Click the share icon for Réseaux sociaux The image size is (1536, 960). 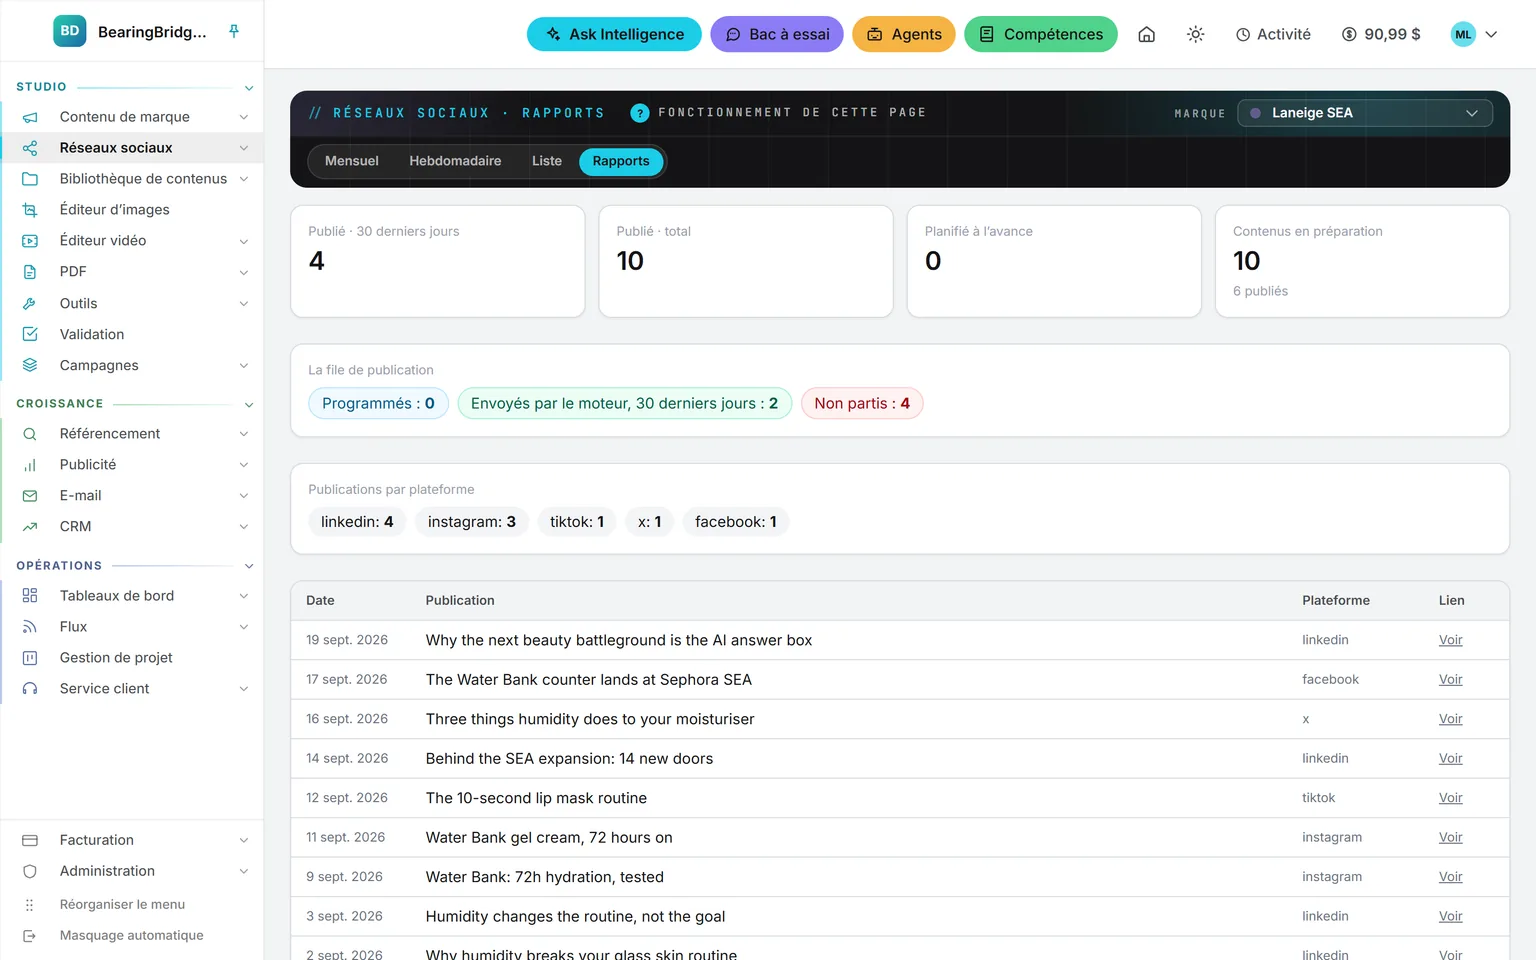pos(30,148)
